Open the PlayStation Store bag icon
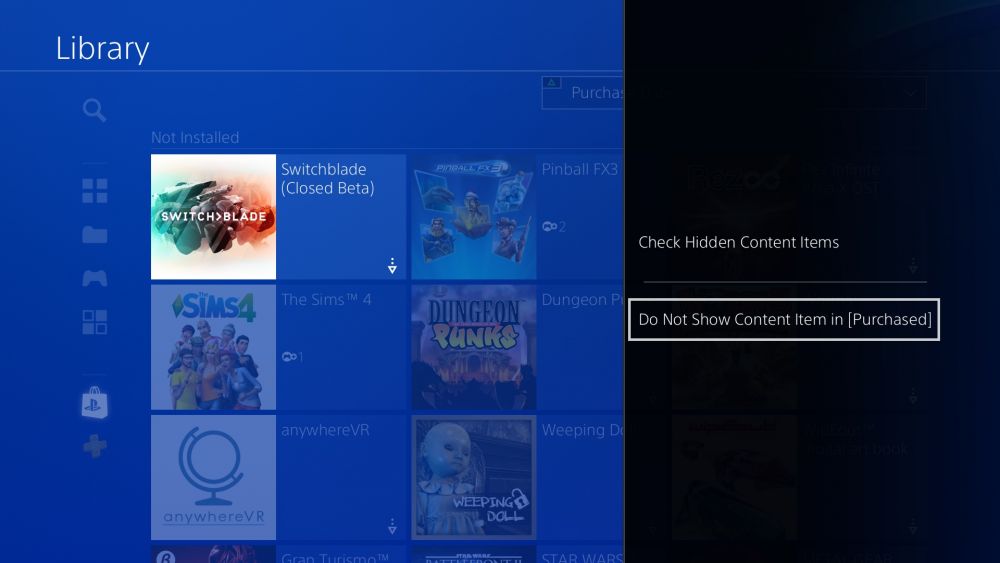This screenshot has width=1000, height=563. (x=94, y=403)
